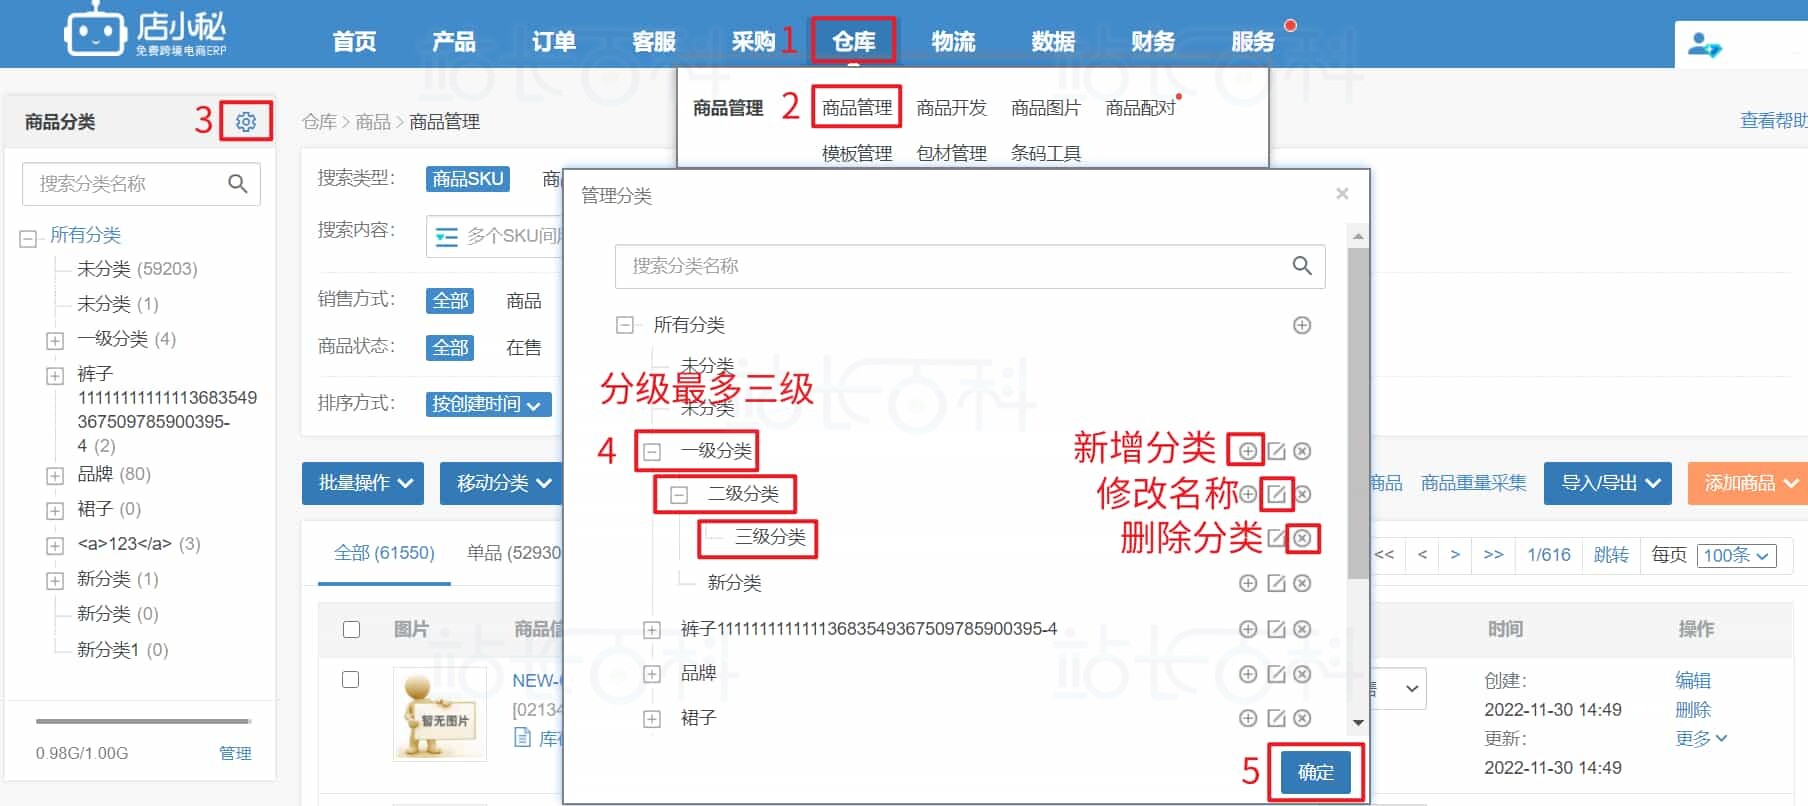Expand 裙子 (0) in left category tree
Screen dimensions: 1808x806
pos(55,511)
